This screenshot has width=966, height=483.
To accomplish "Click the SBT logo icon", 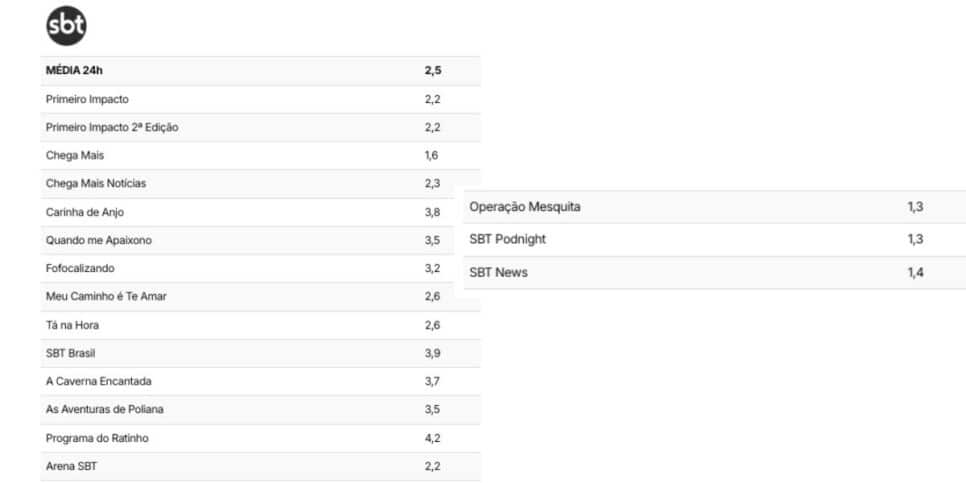I will (x=67, y=26).
